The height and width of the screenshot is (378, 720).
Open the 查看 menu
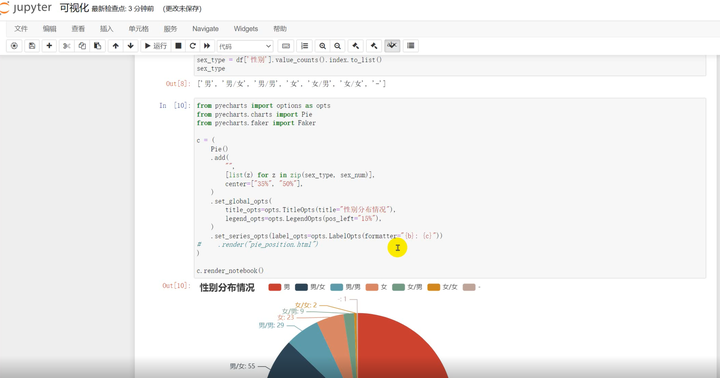[x=78, y=28]
